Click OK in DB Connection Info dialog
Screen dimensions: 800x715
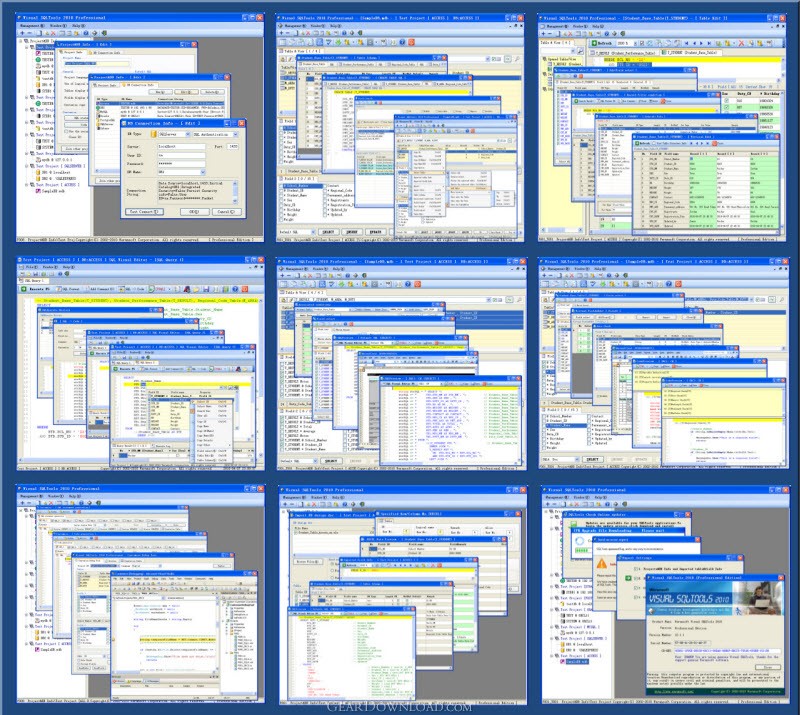click(194, 211)
